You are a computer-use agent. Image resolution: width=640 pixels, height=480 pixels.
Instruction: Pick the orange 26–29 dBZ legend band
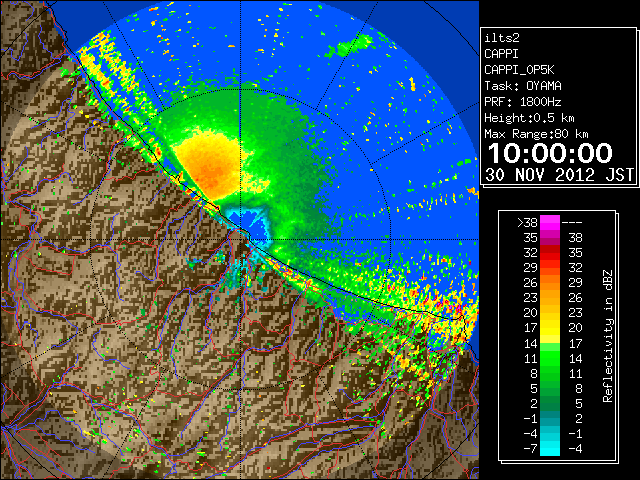pos(550,283)
